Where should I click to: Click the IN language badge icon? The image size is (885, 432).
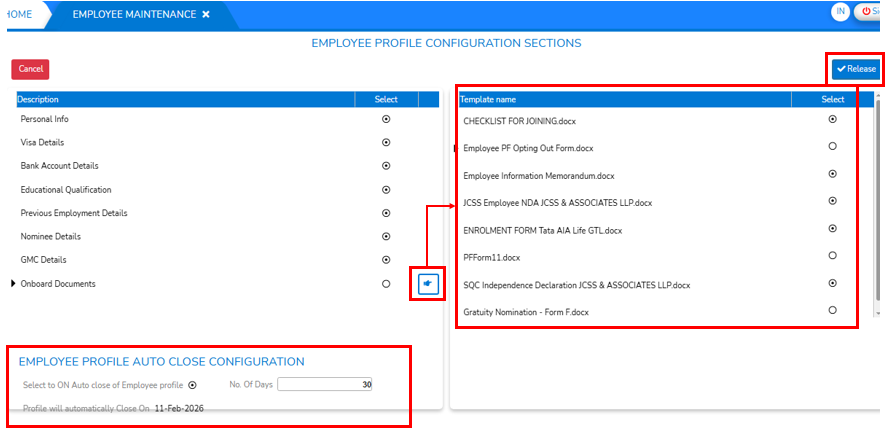(840, 12)
